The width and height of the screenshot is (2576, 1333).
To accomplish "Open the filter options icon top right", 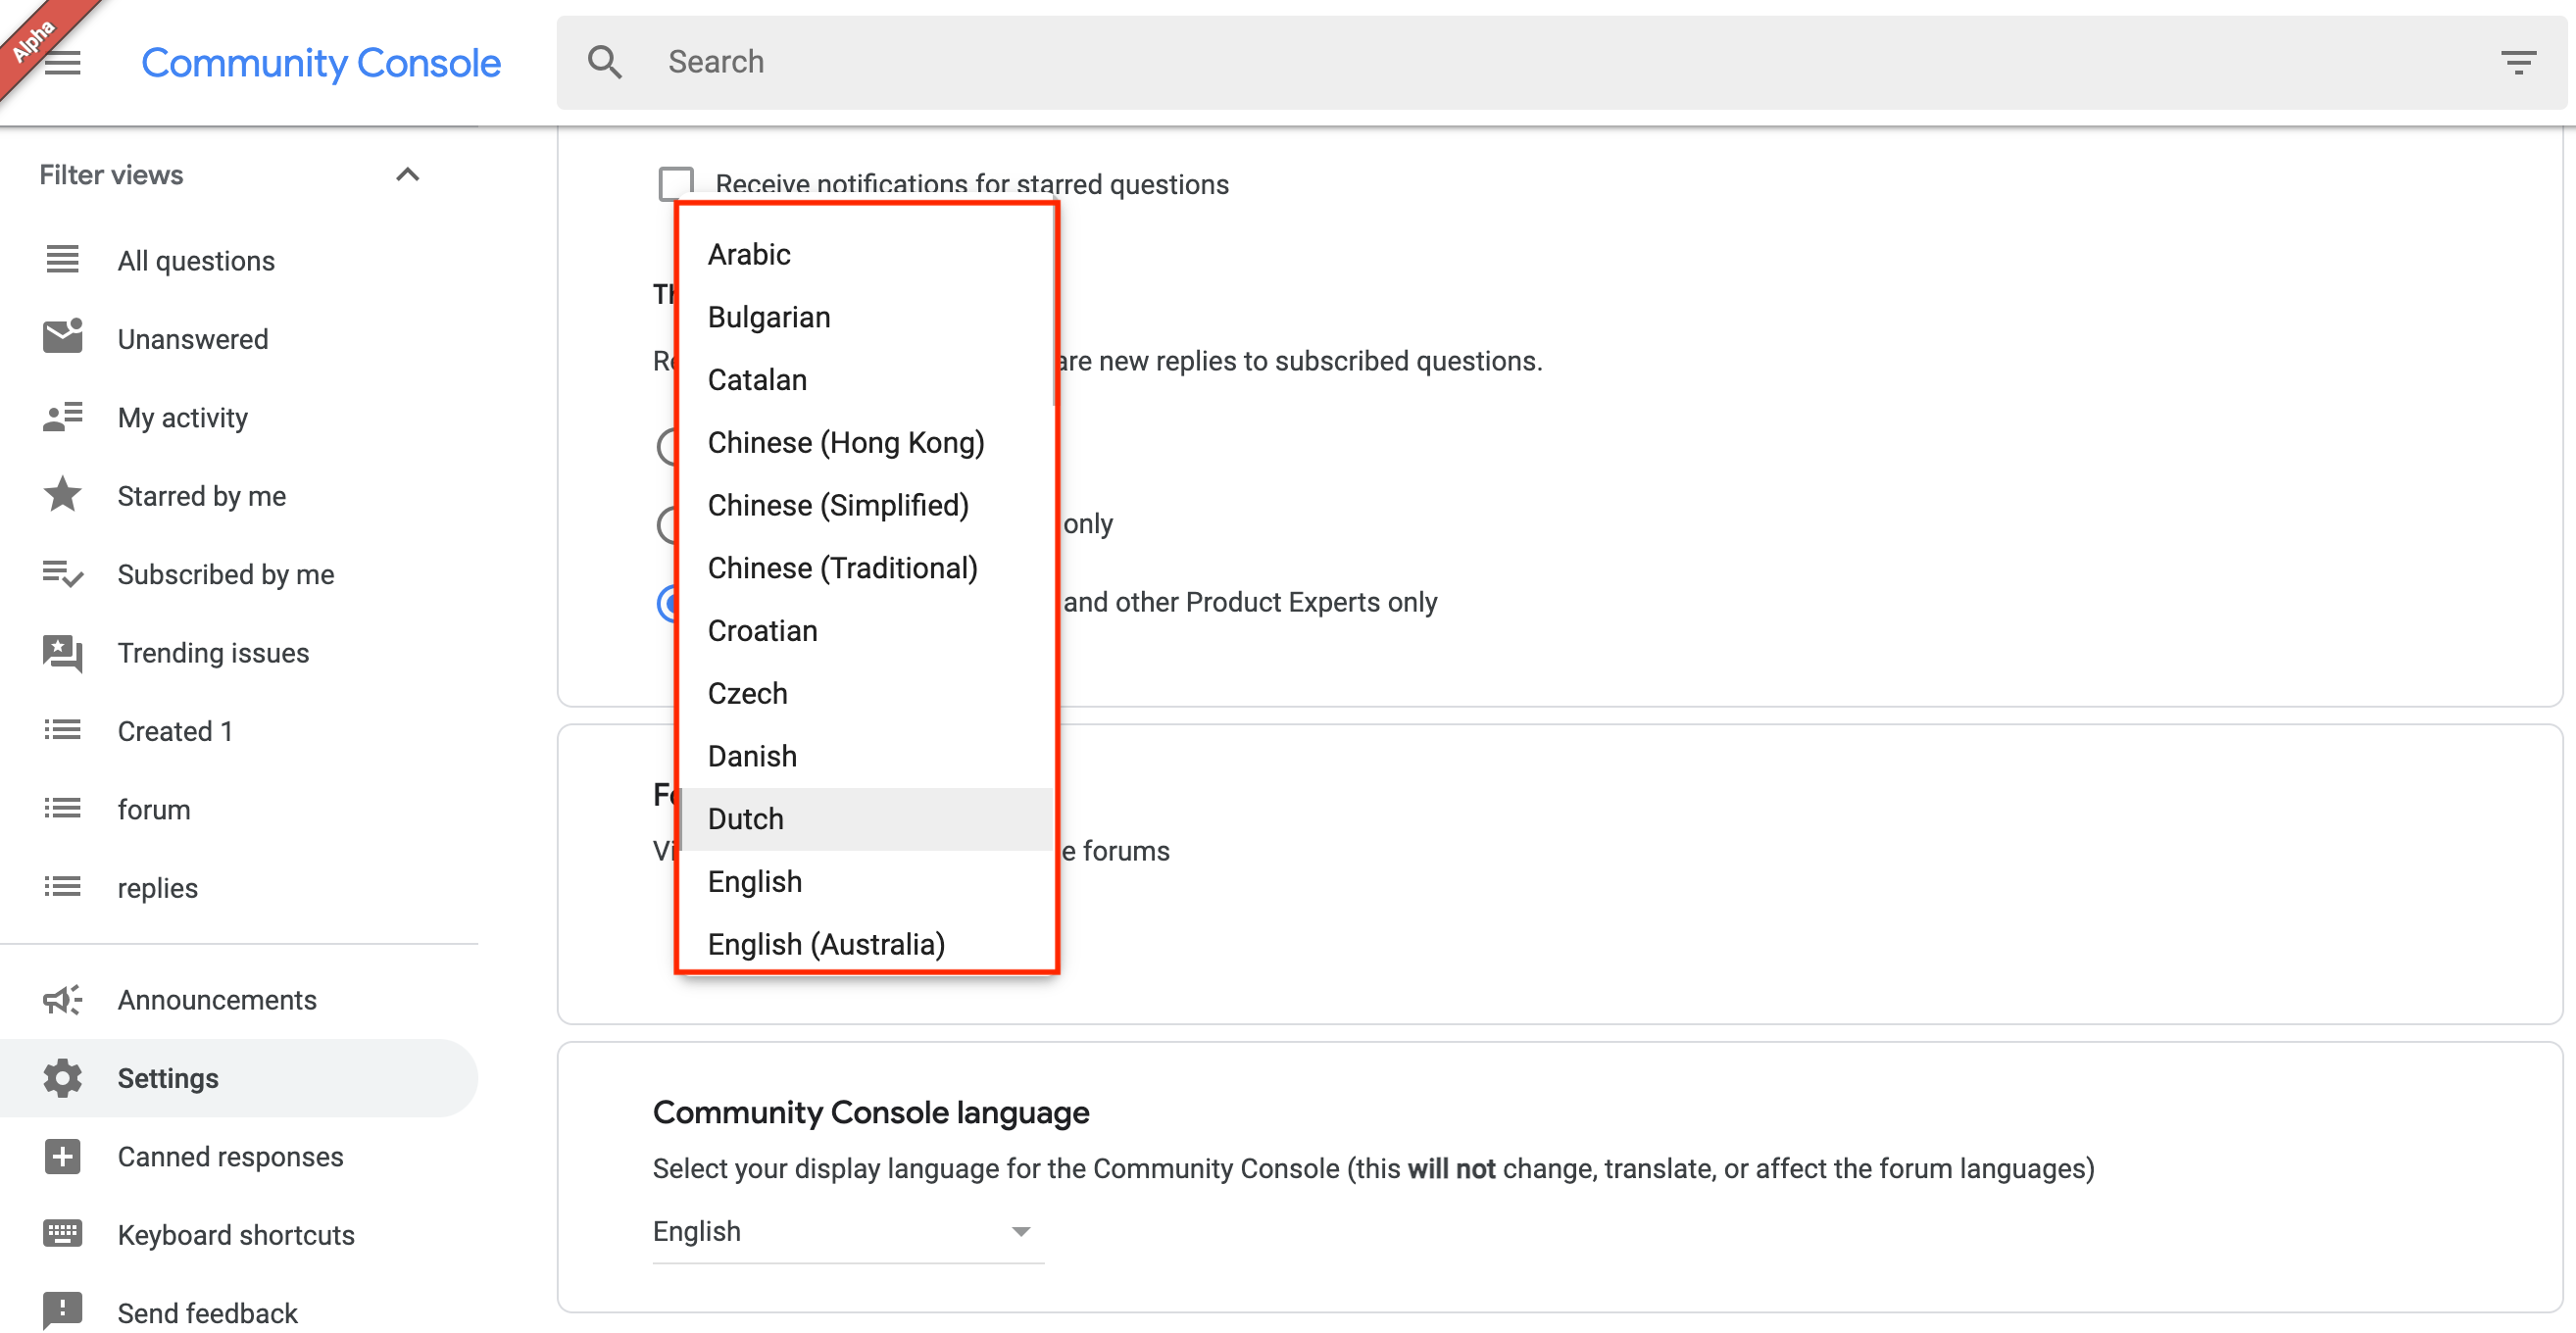I will (2519, 62).
